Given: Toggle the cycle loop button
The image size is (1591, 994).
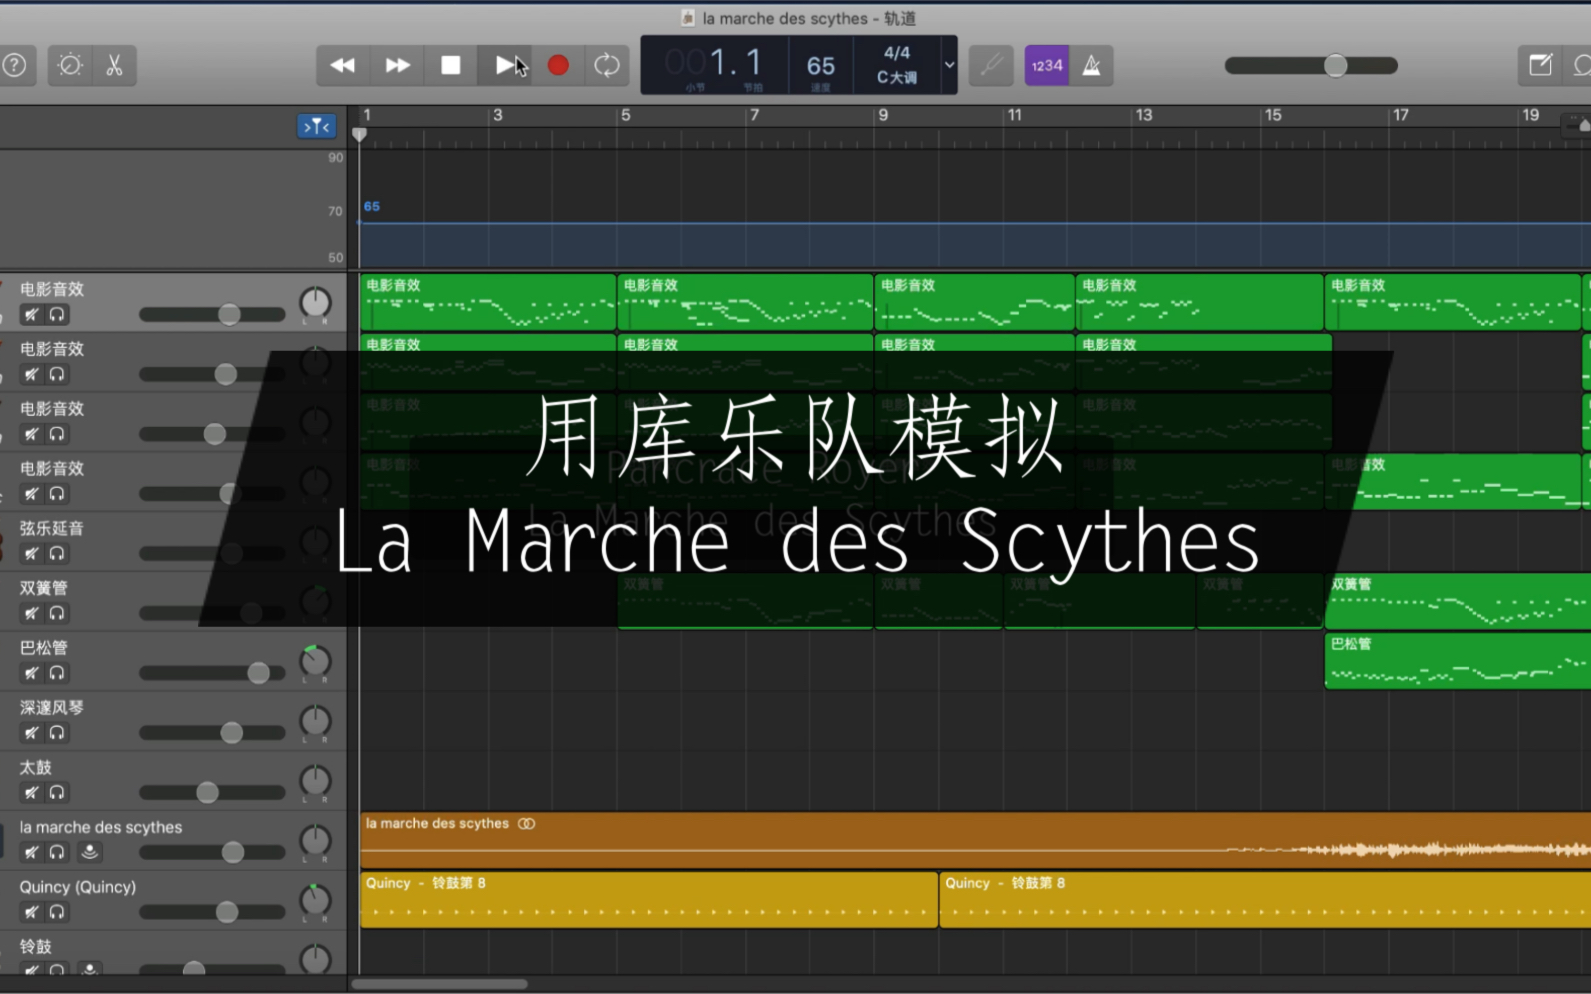Looking at the screenshot, I should 607,65.
